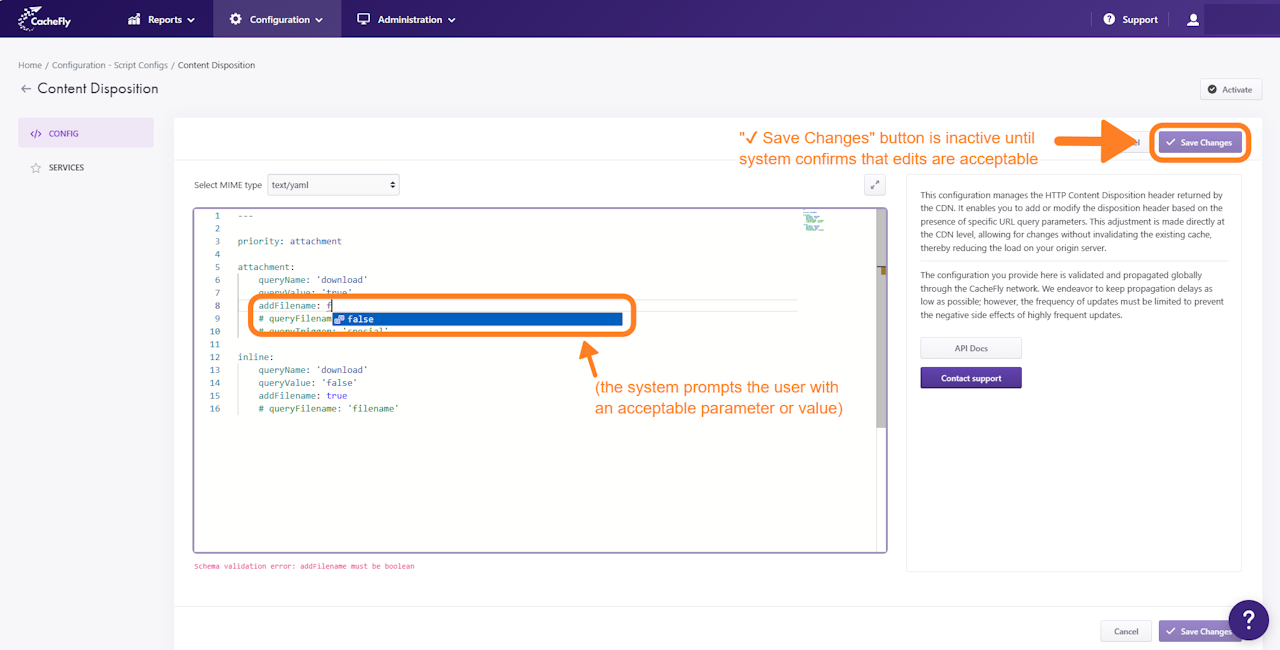The image size is (1280, 650).
Task: Click the line queryValue: 'false'
Action: (x=308, y=382)
